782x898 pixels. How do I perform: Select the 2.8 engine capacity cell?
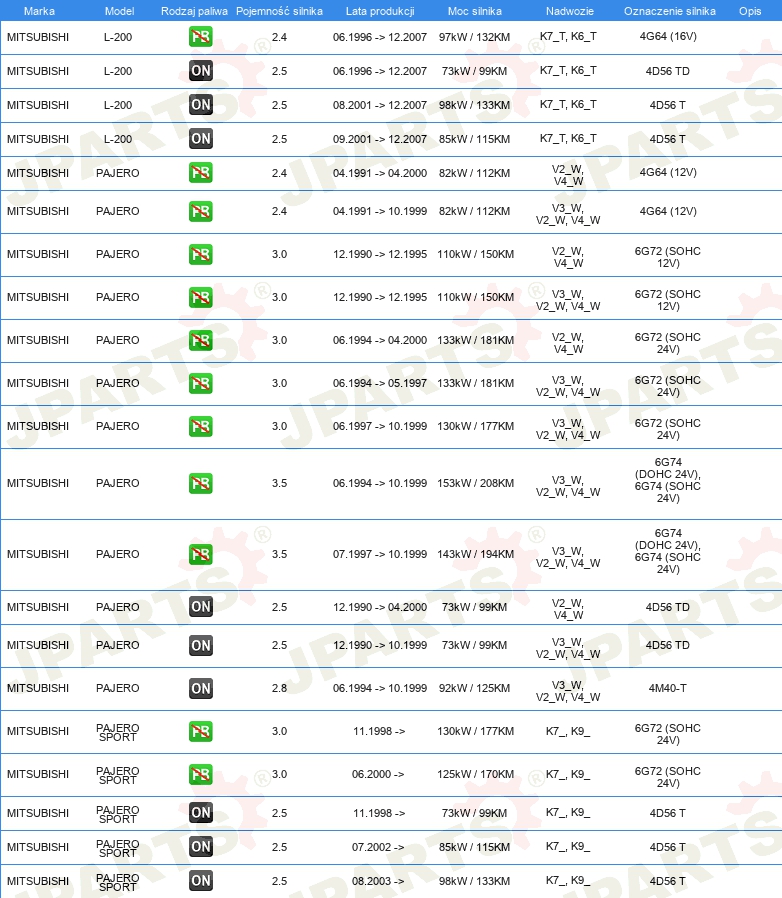(280, 688)
